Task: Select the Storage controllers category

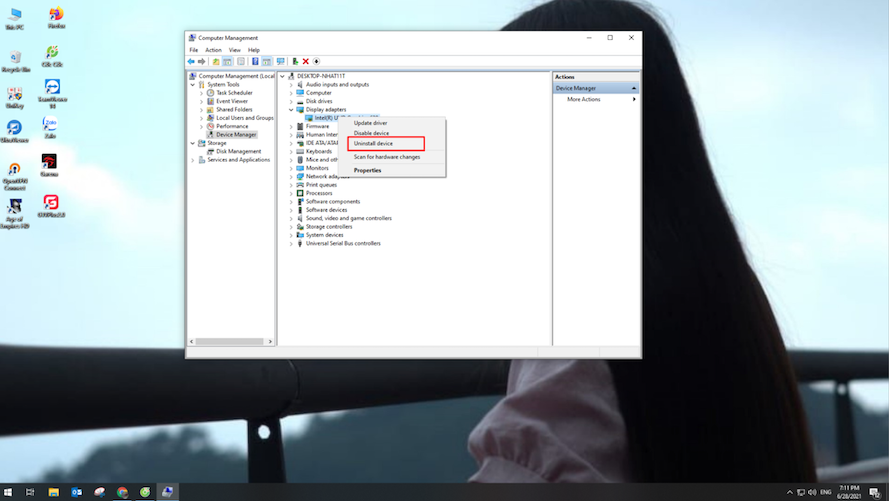Action: point(329,227)
